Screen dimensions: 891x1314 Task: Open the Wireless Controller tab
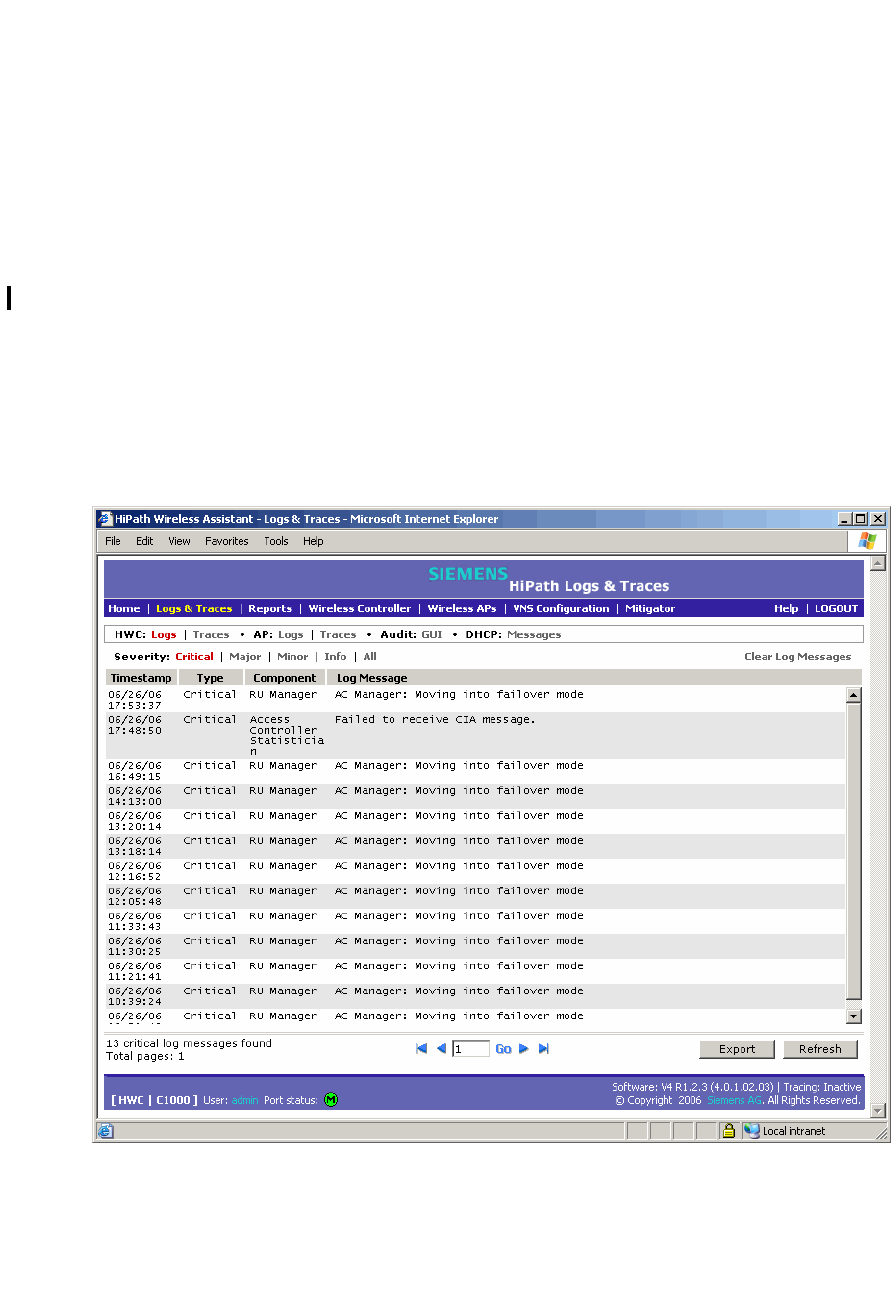tap(359, 608)
